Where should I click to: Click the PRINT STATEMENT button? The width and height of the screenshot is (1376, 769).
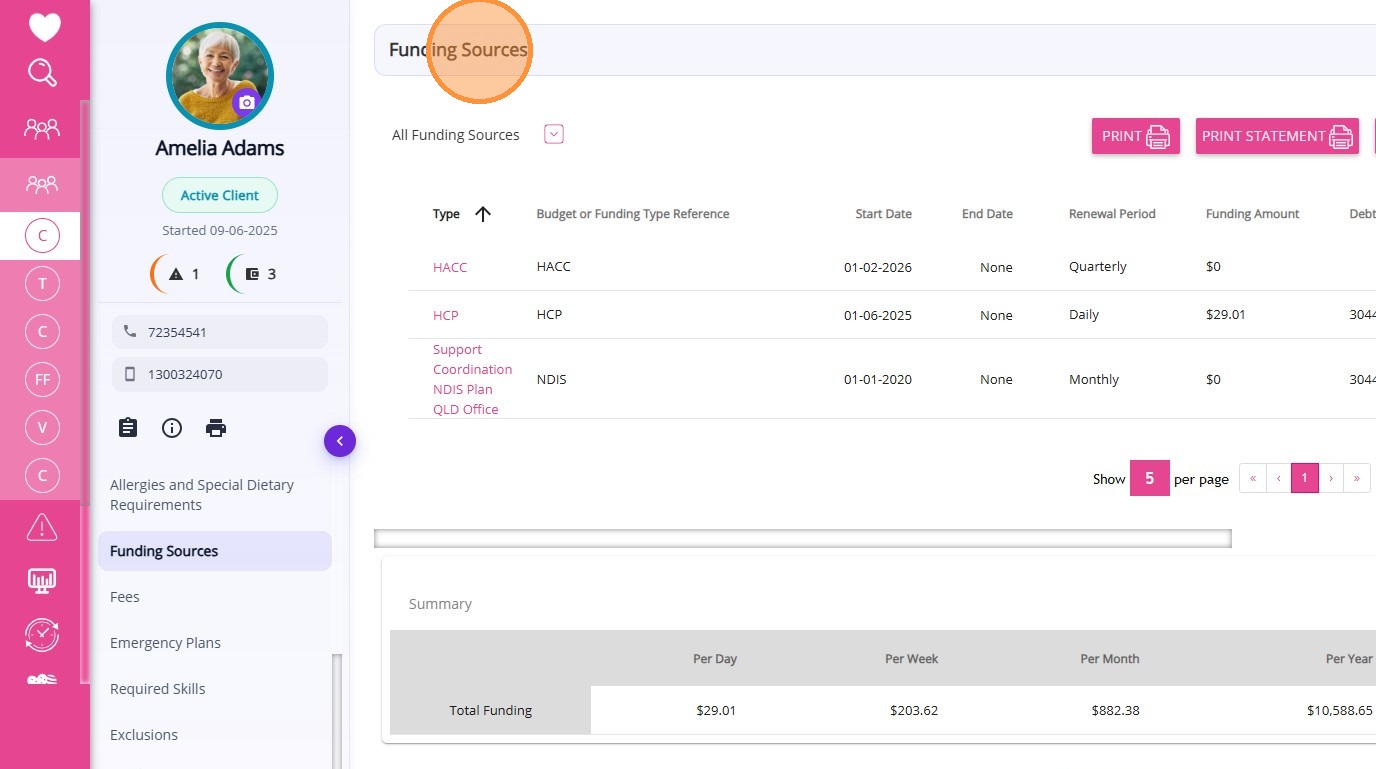[x=1276, y=136]
